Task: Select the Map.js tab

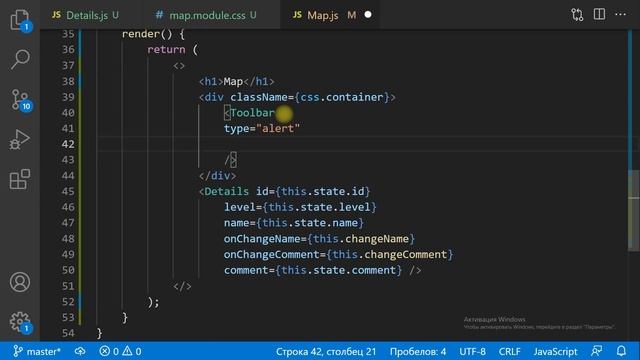Action: (322, 15)
